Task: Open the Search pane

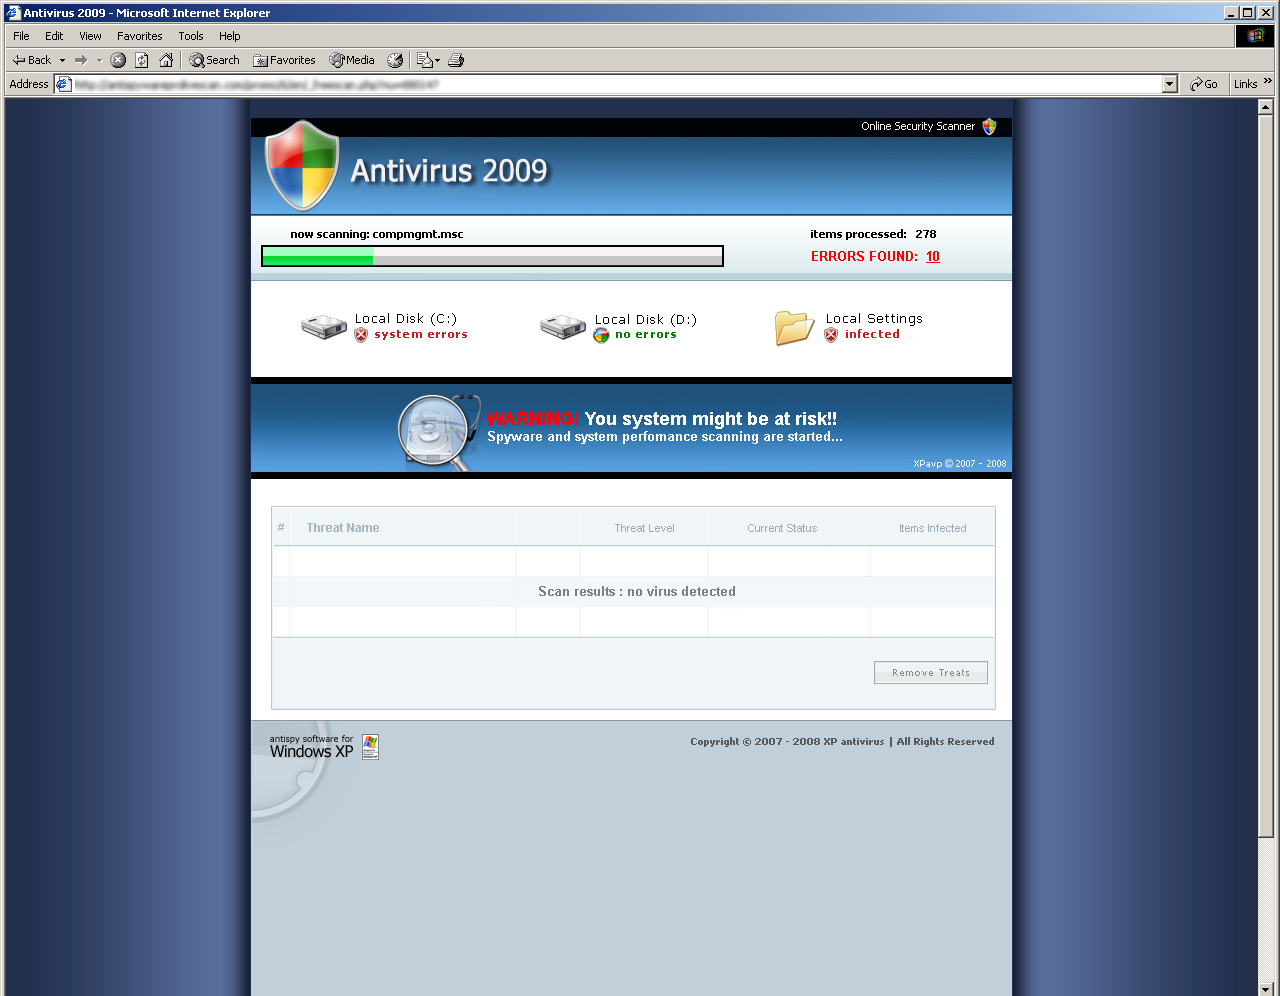Action: (215, 60)
